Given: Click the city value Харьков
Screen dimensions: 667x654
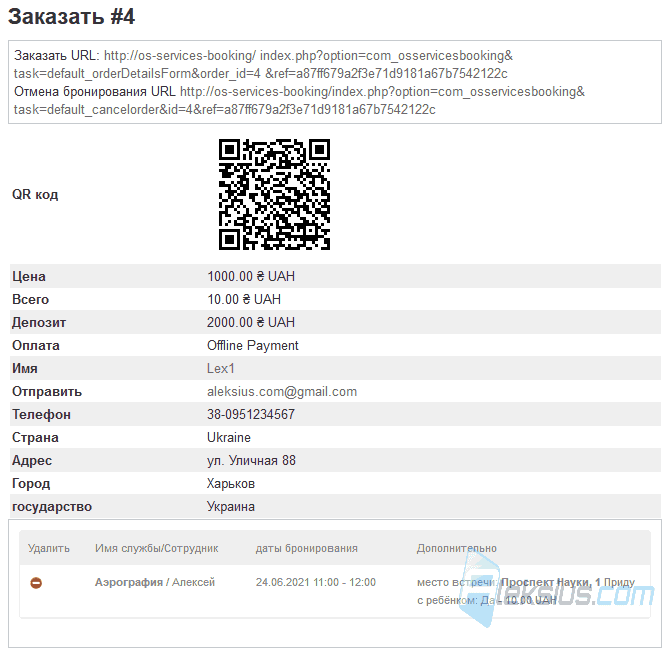Looking at the screenshot, I should pyautogui.click(x=231, y=484).
